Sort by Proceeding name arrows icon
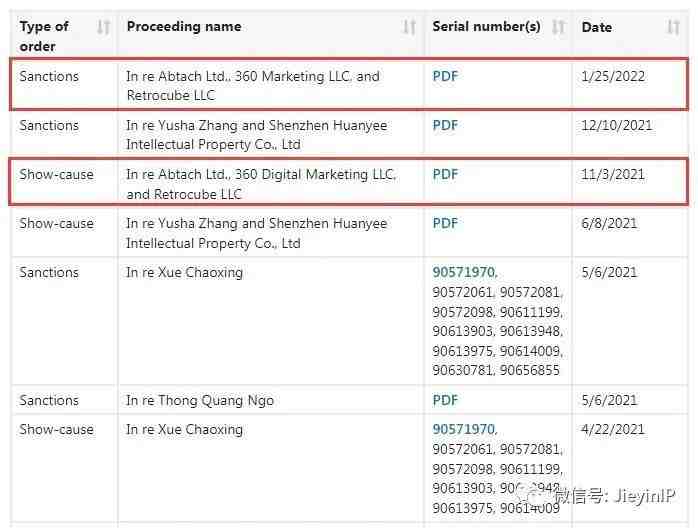 pyautogui.click(x=408, y=27)
